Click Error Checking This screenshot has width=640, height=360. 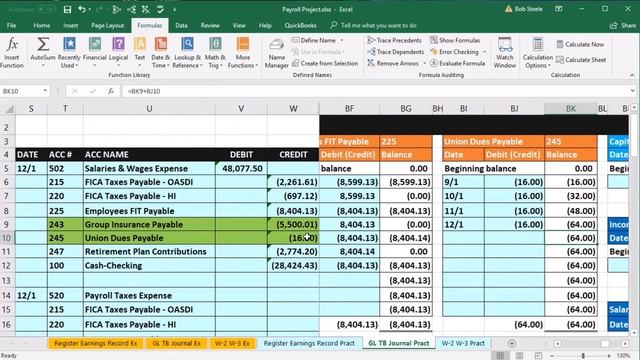[x=454, y=52]
